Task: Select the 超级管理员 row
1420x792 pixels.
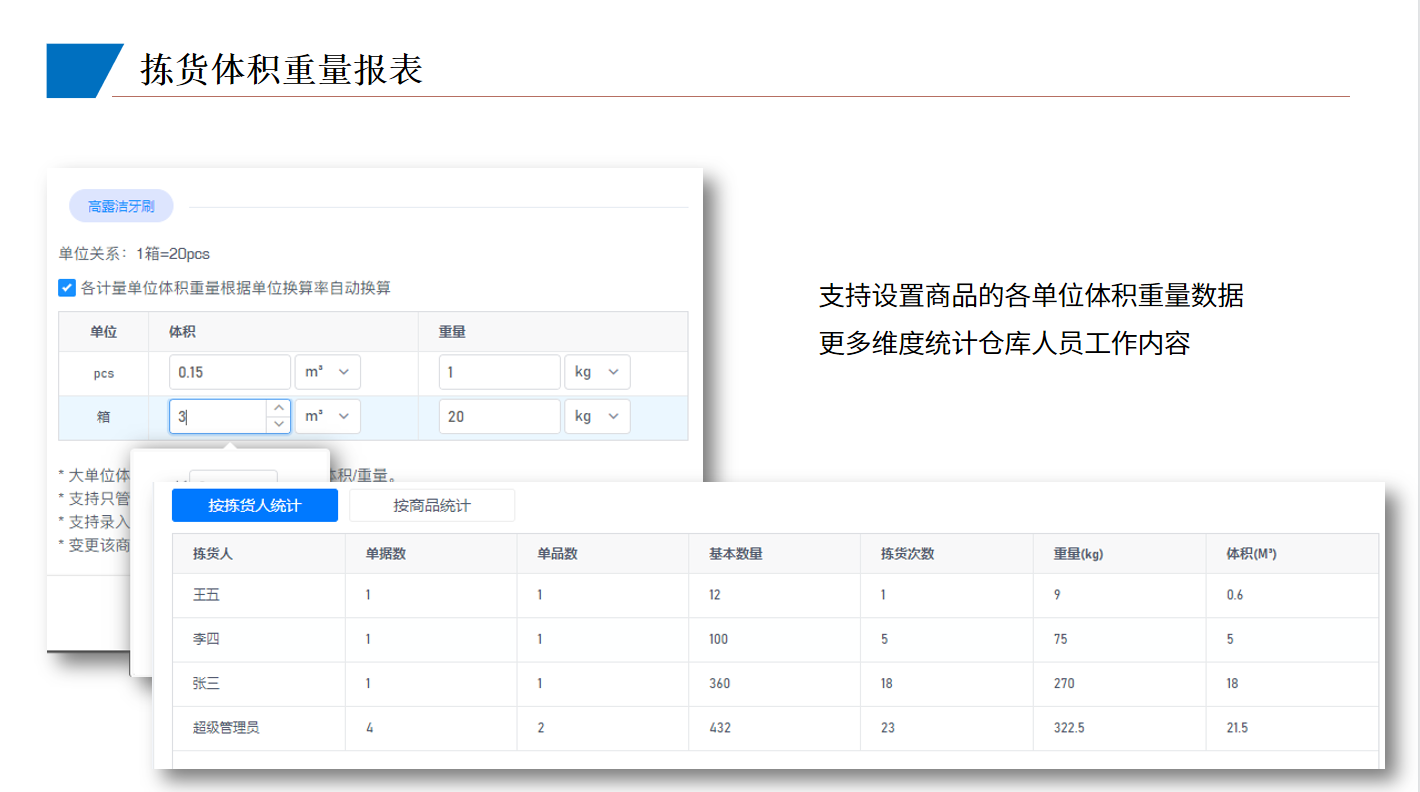Action: 226,727
